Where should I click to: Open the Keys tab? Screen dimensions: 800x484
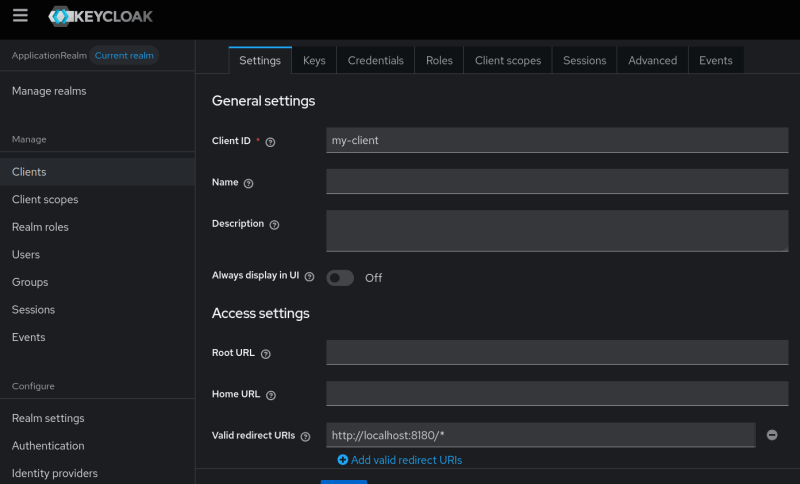[x=314, y=60]
